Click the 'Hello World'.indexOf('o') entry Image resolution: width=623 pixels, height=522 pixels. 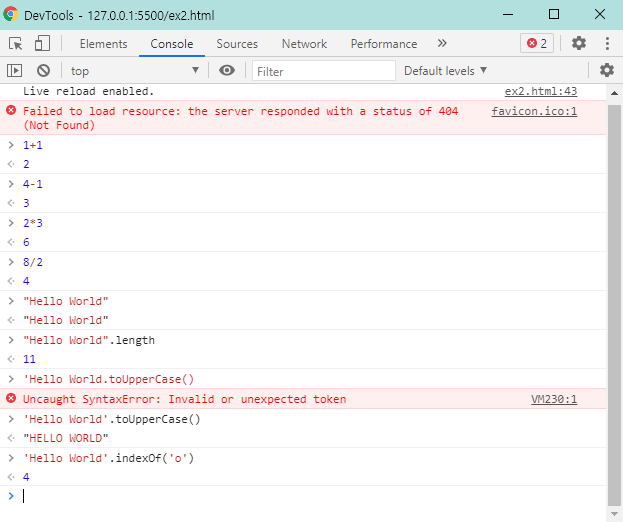(108, 458)
